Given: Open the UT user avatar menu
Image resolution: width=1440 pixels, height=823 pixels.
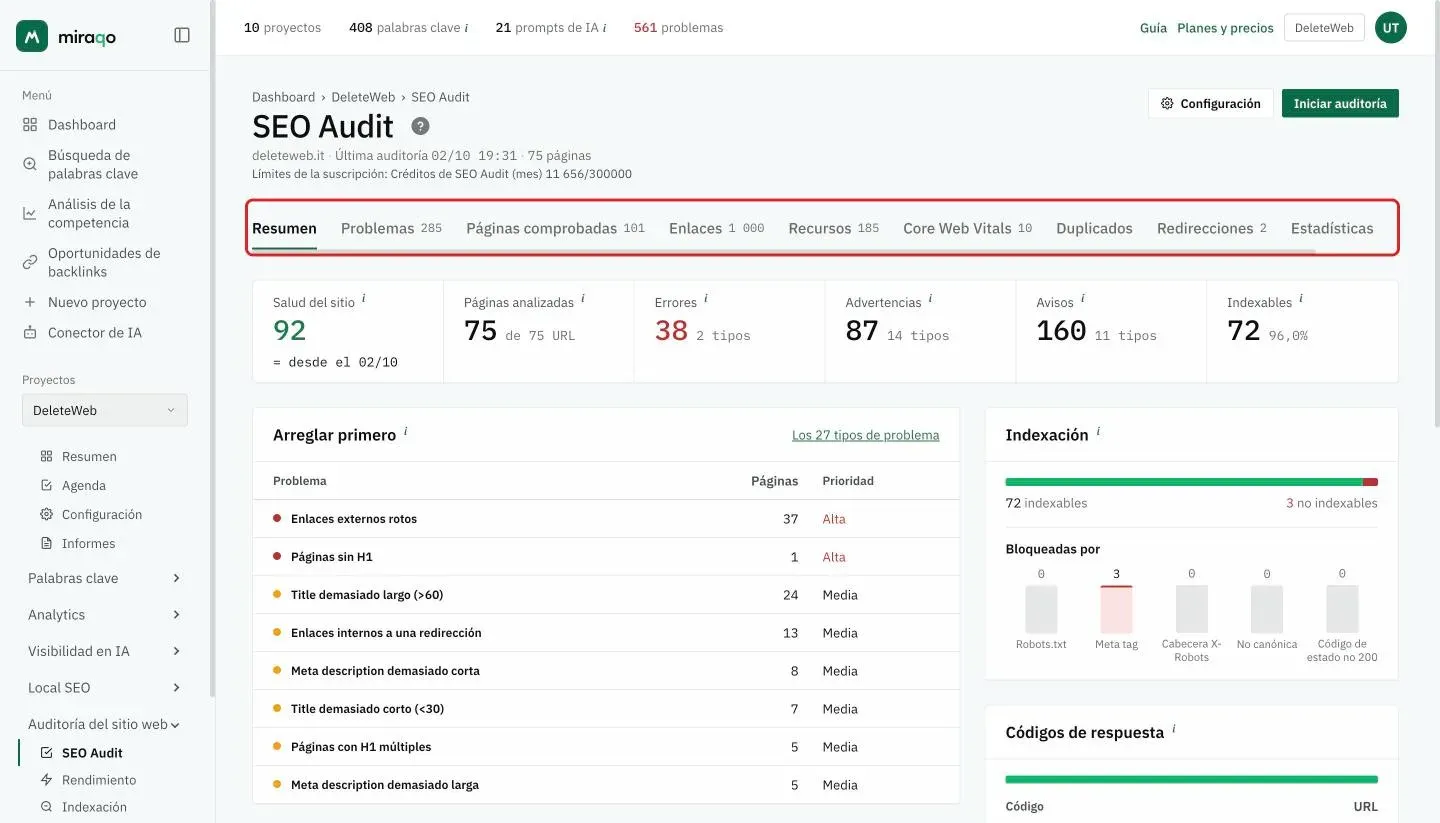Looking at the screenshot, I should [1391, 28].
